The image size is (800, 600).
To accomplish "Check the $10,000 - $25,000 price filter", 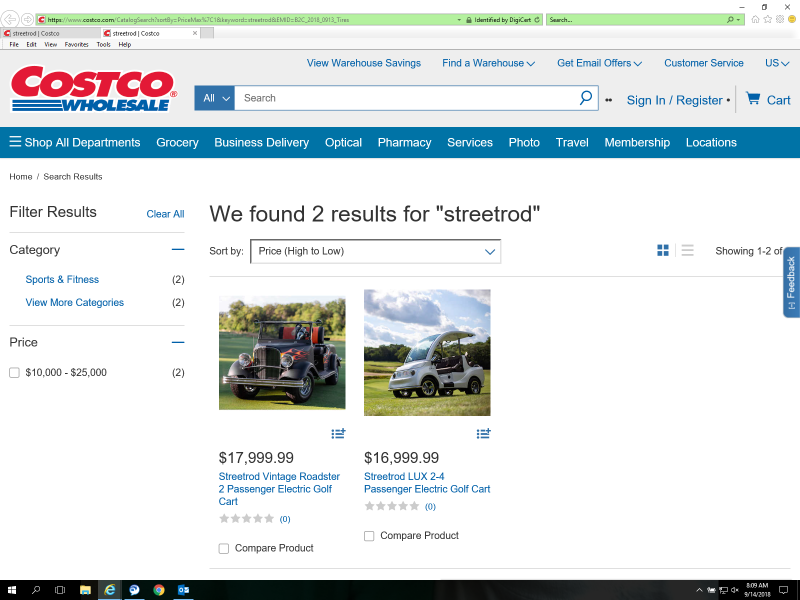I will click(14, 373).
